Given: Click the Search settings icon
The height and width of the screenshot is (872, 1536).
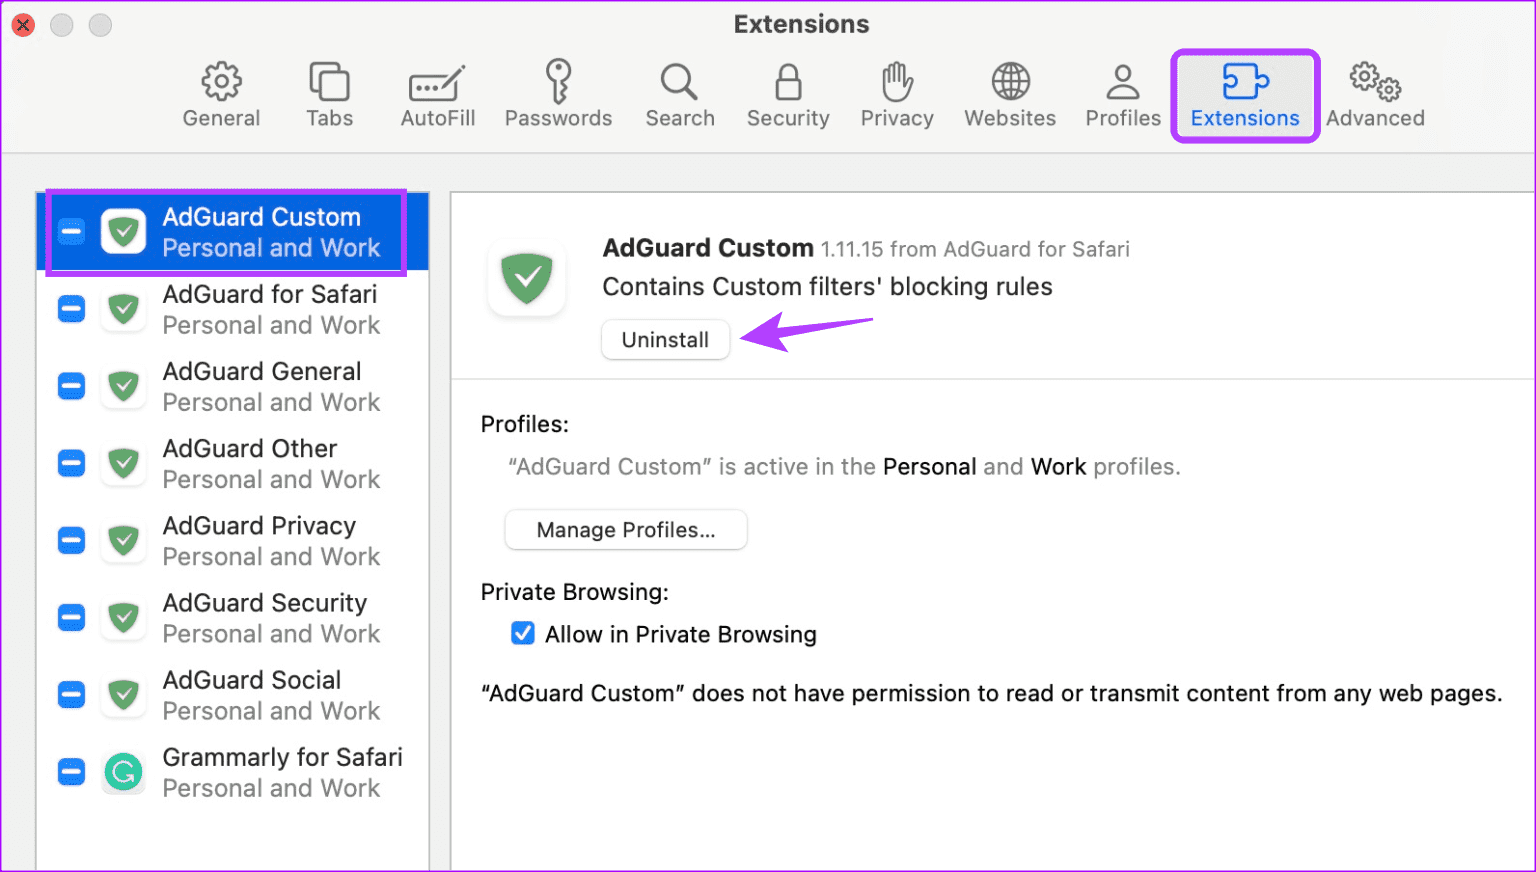Looking at the screenshot, I should [679, 93].
